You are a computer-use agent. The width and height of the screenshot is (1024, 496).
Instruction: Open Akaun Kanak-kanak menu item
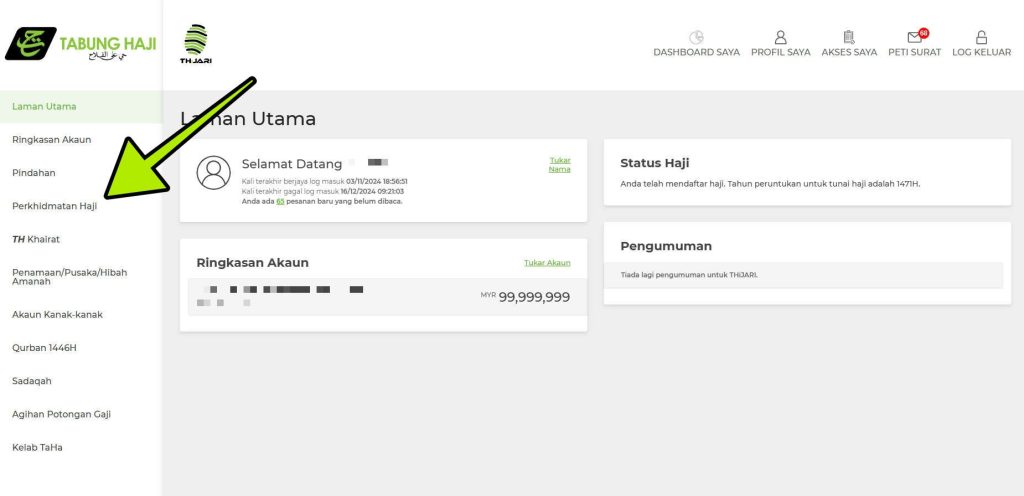click(x=57, y=314)
